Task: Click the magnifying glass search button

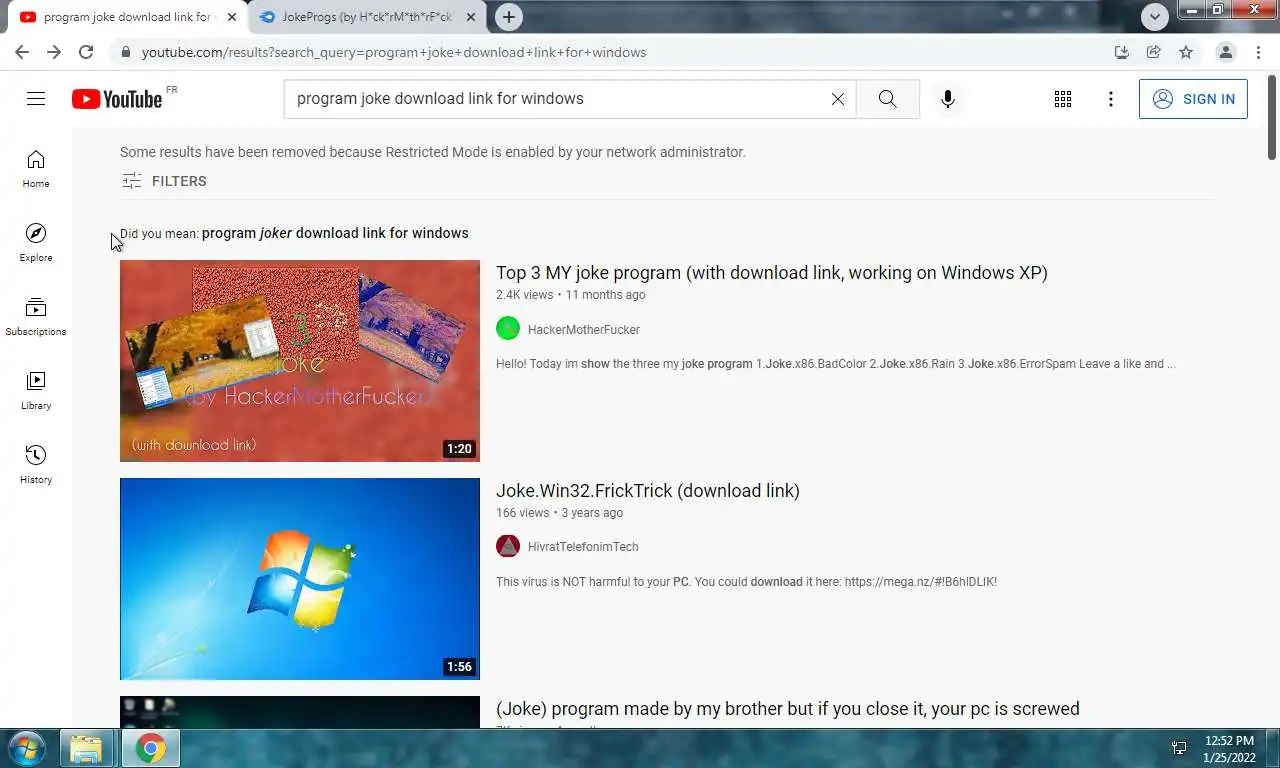Action: [887, 99]
